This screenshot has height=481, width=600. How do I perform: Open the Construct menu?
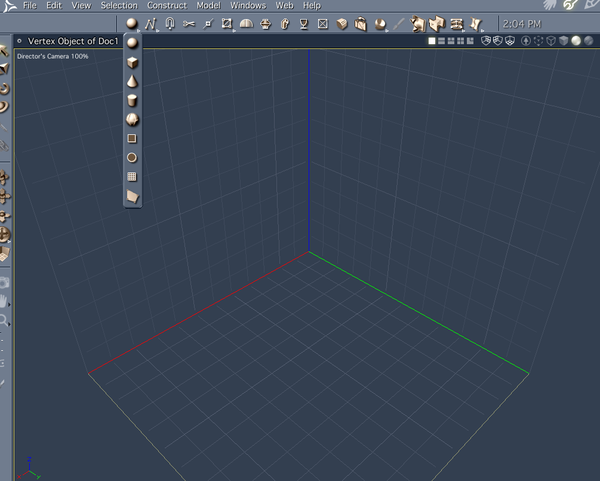pos(167,5)
